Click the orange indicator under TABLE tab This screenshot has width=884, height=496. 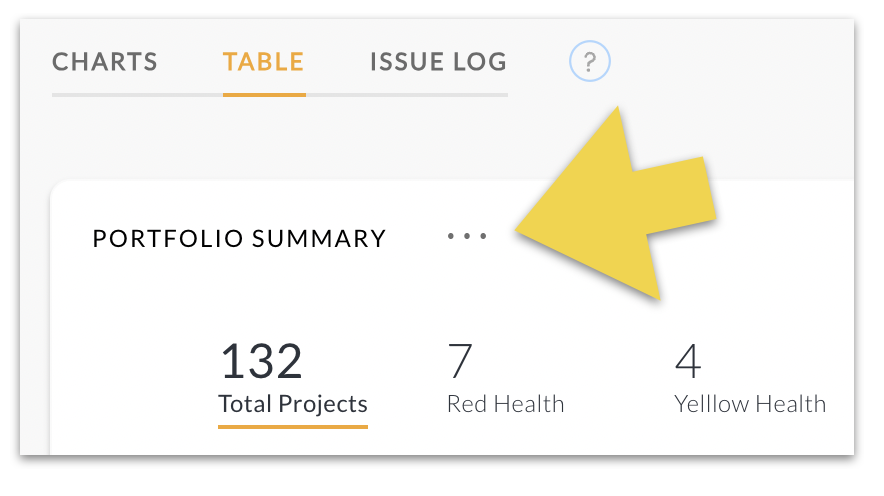[x=264, y=95]
